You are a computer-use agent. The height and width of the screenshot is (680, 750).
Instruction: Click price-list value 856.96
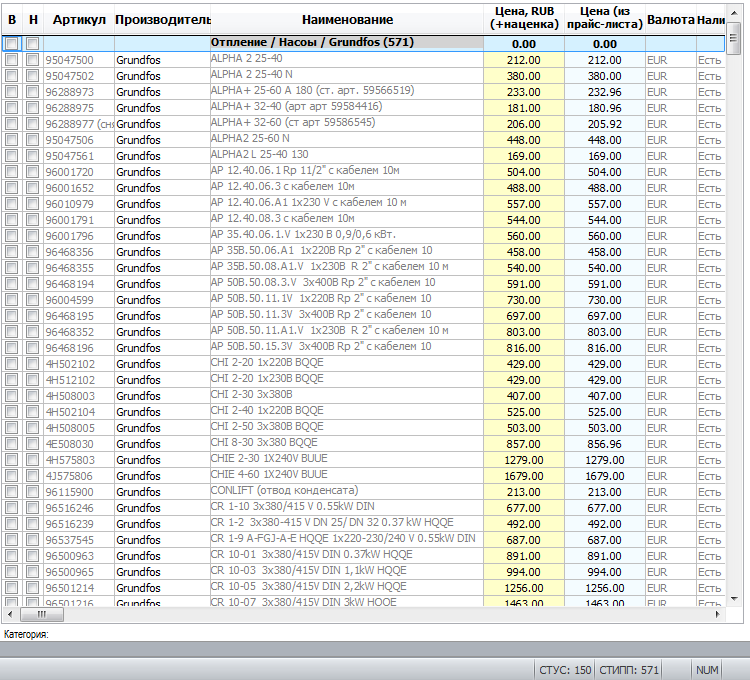click(x=605, y=444)
